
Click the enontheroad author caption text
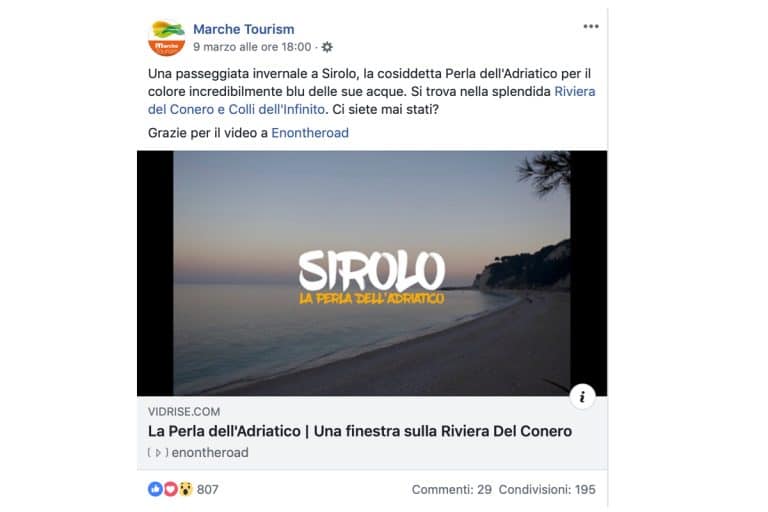210,453
